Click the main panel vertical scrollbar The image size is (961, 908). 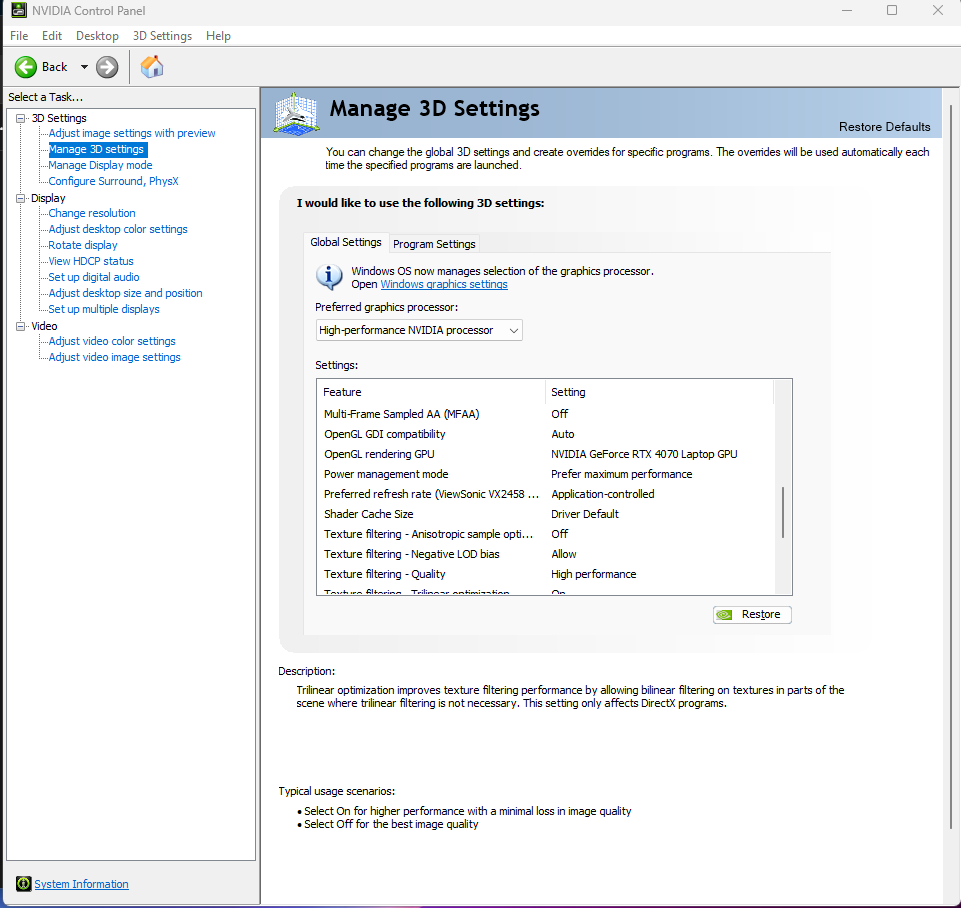pos(951,466)
